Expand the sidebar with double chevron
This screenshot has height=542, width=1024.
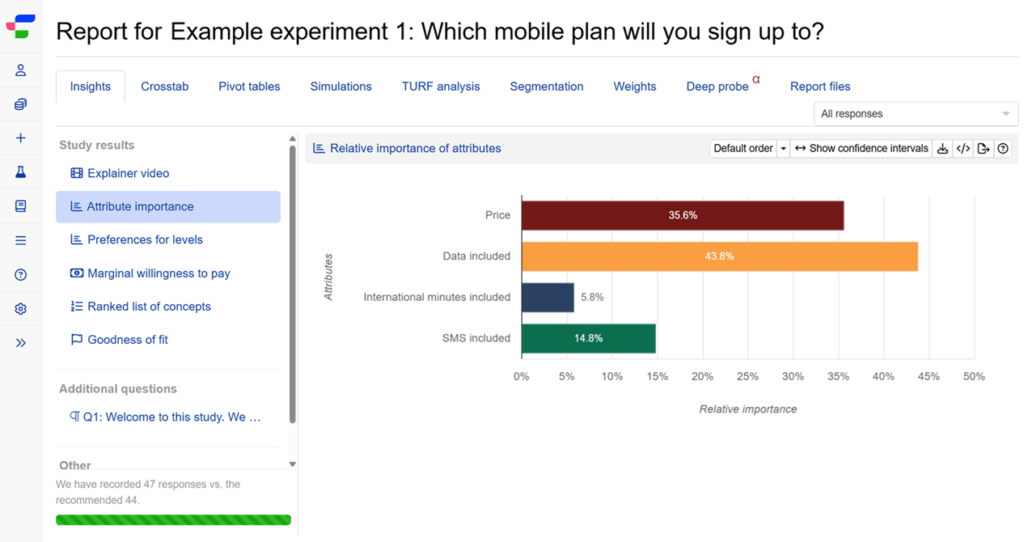21,343
